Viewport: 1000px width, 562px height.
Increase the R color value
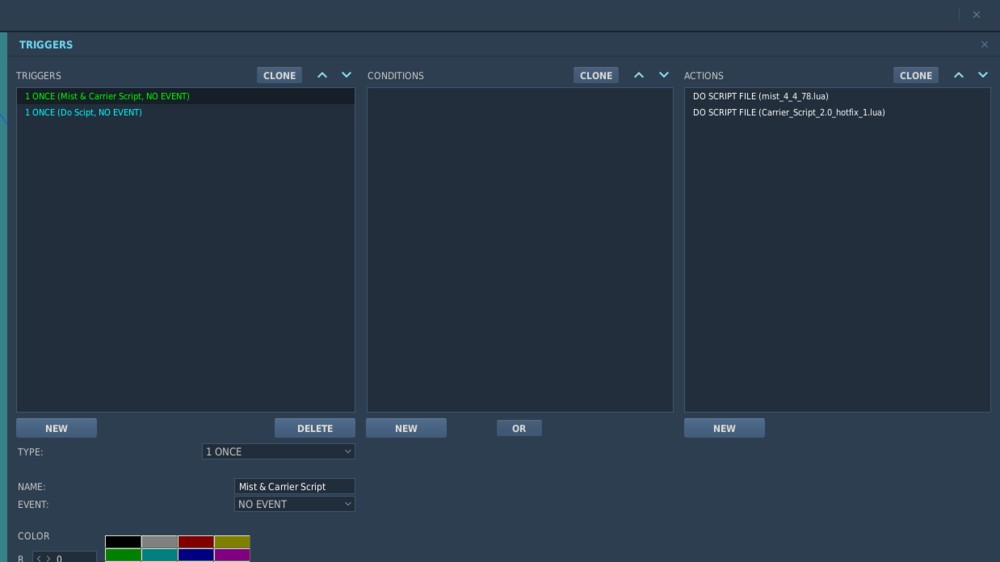(x=48, y=558)
